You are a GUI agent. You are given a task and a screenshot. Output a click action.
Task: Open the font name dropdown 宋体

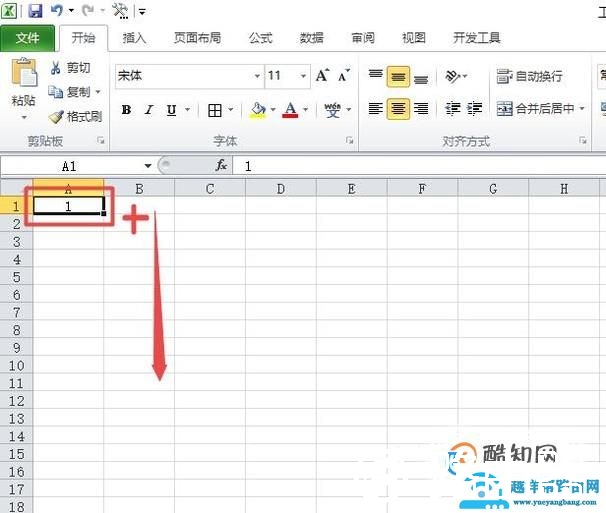pos(257,76)
